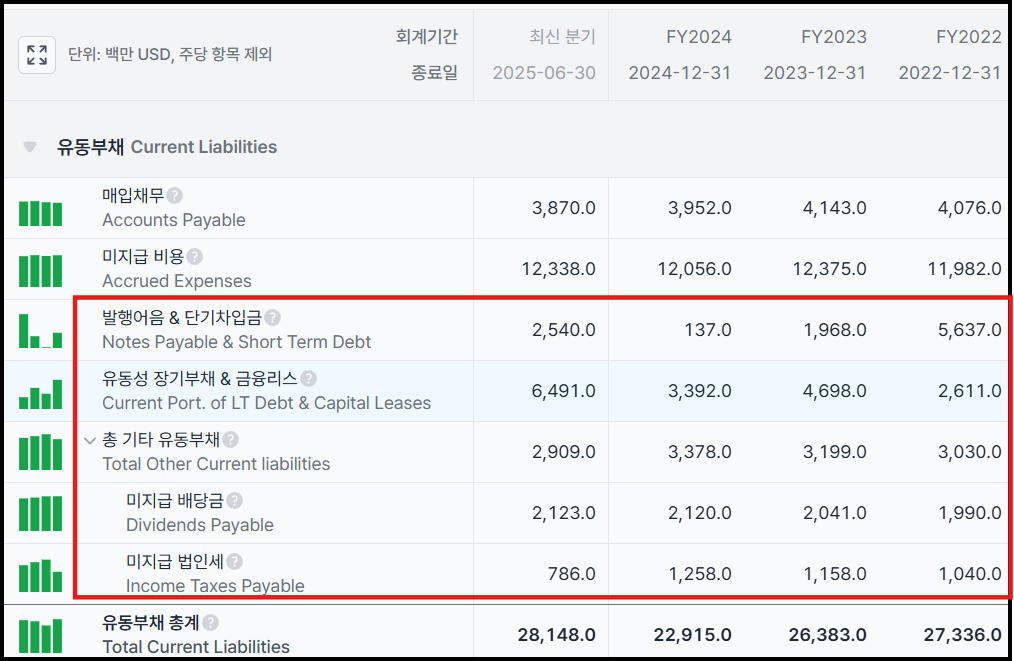Click Notes Payable & Short Term Debt chart icon

pos(40,331)
